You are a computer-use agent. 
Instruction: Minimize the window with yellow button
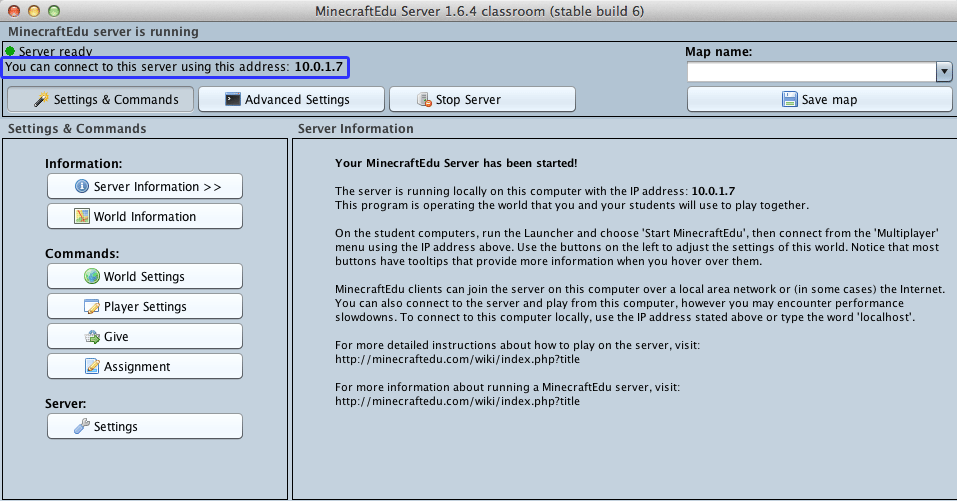click(34, 11)
